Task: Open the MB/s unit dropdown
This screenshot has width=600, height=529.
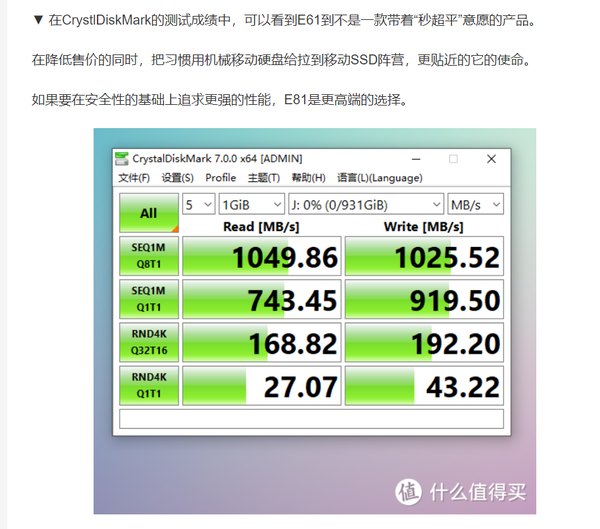Action: point(475,204)
